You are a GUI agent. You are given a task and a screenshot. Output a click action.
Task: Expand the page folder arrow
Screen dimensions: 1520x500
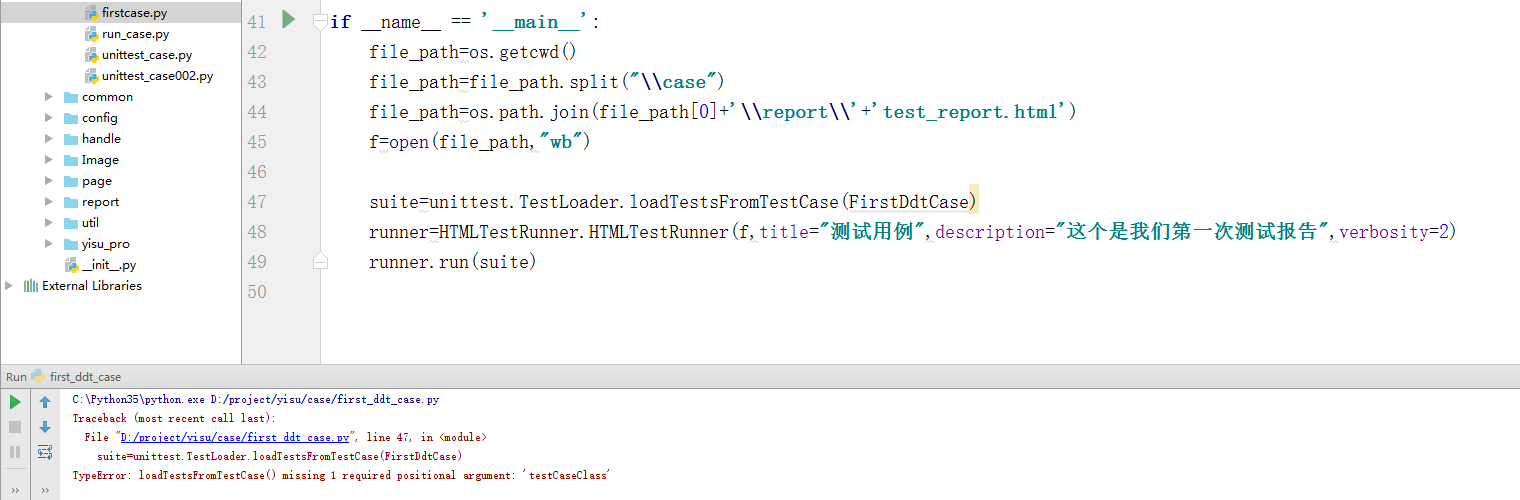49,181
